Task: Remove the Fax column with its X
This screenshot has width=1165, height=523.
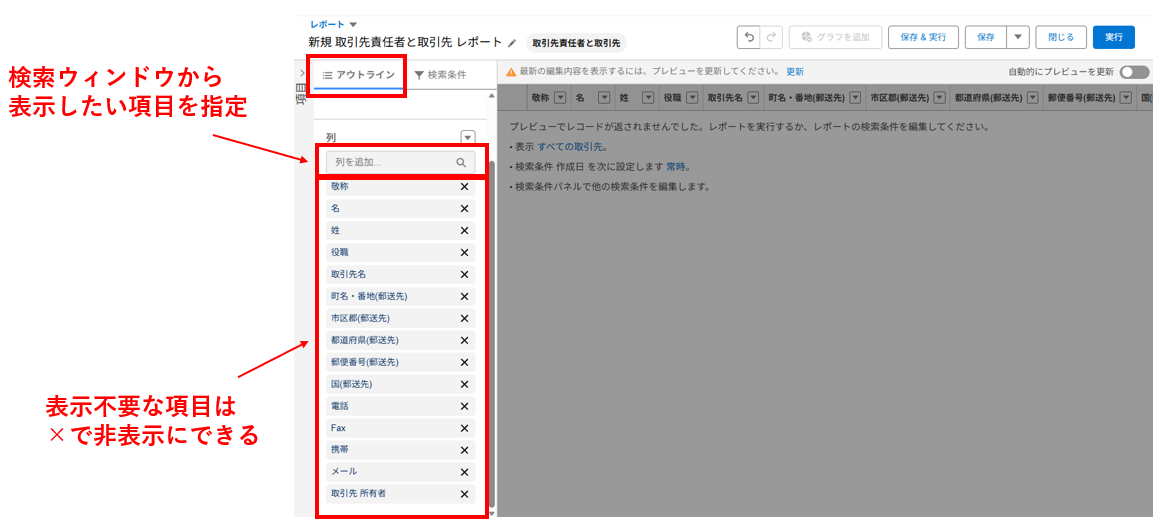Action: [464, 428]
